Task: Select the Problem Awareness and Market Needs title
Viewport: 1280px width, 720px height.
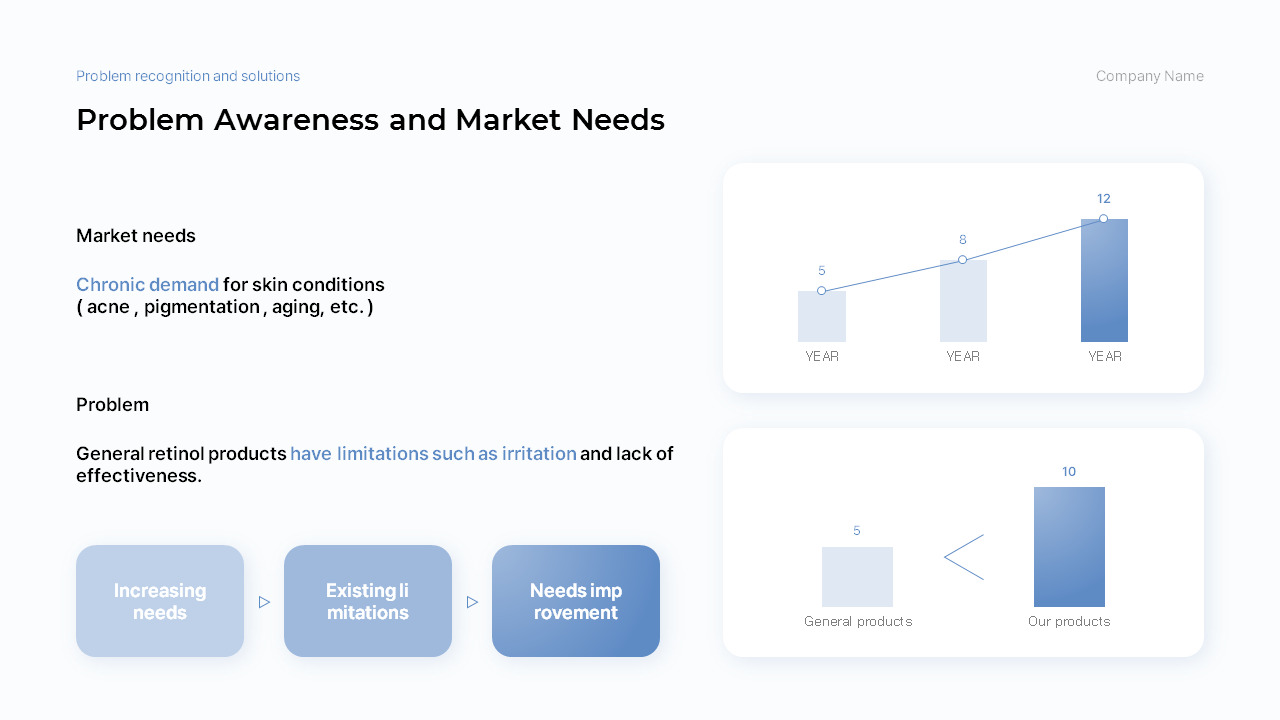Action: [x=370, y=120]
